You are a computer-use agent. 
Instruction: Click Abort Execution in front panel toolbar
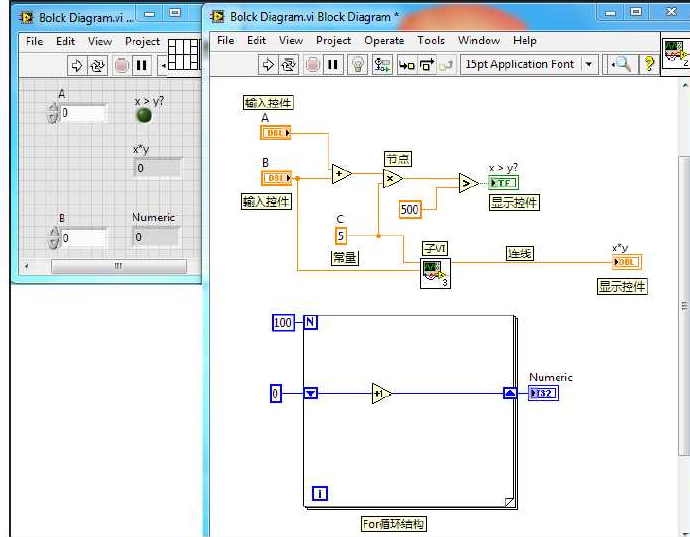121,66
